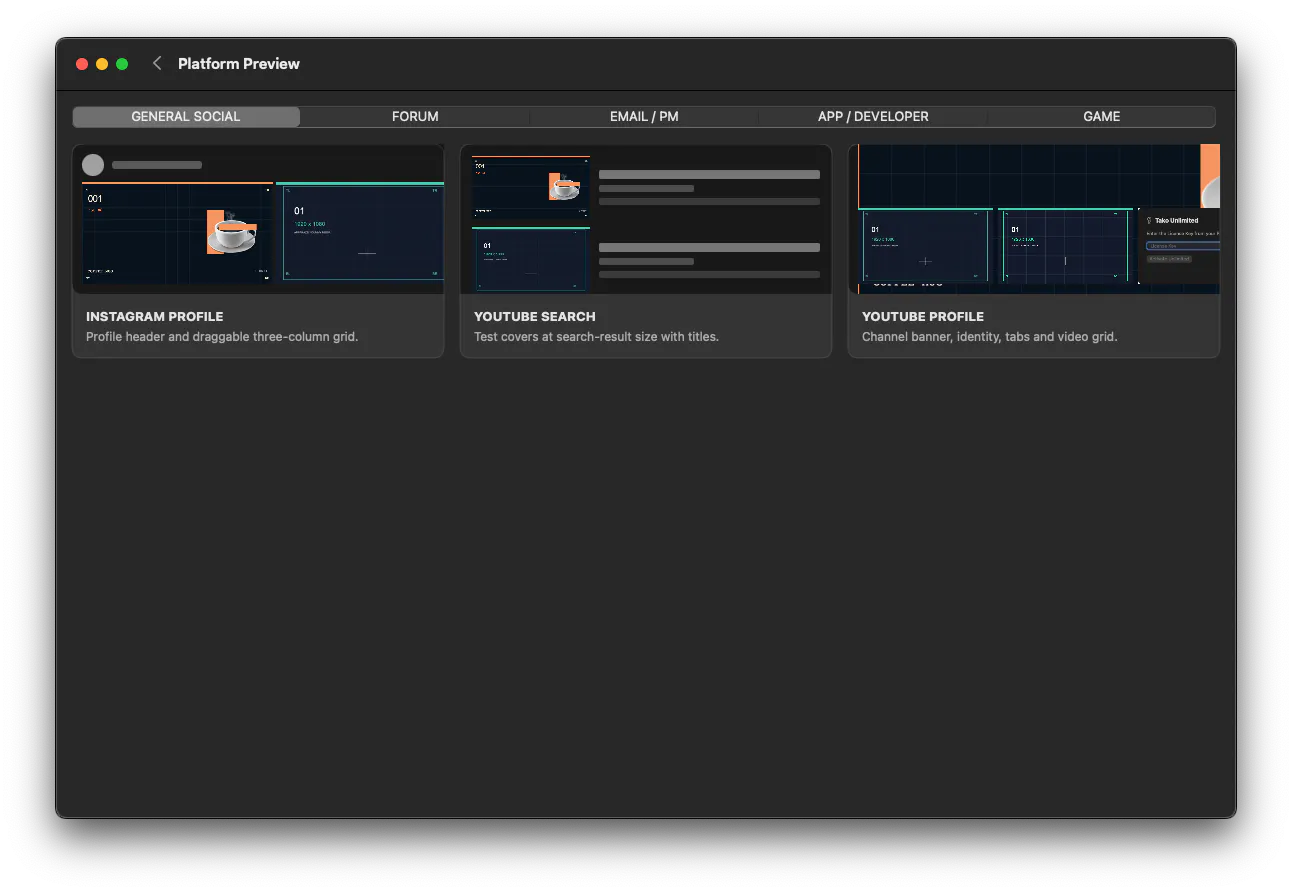Open the YouTube Search preview thumbnail

[646, 219]
